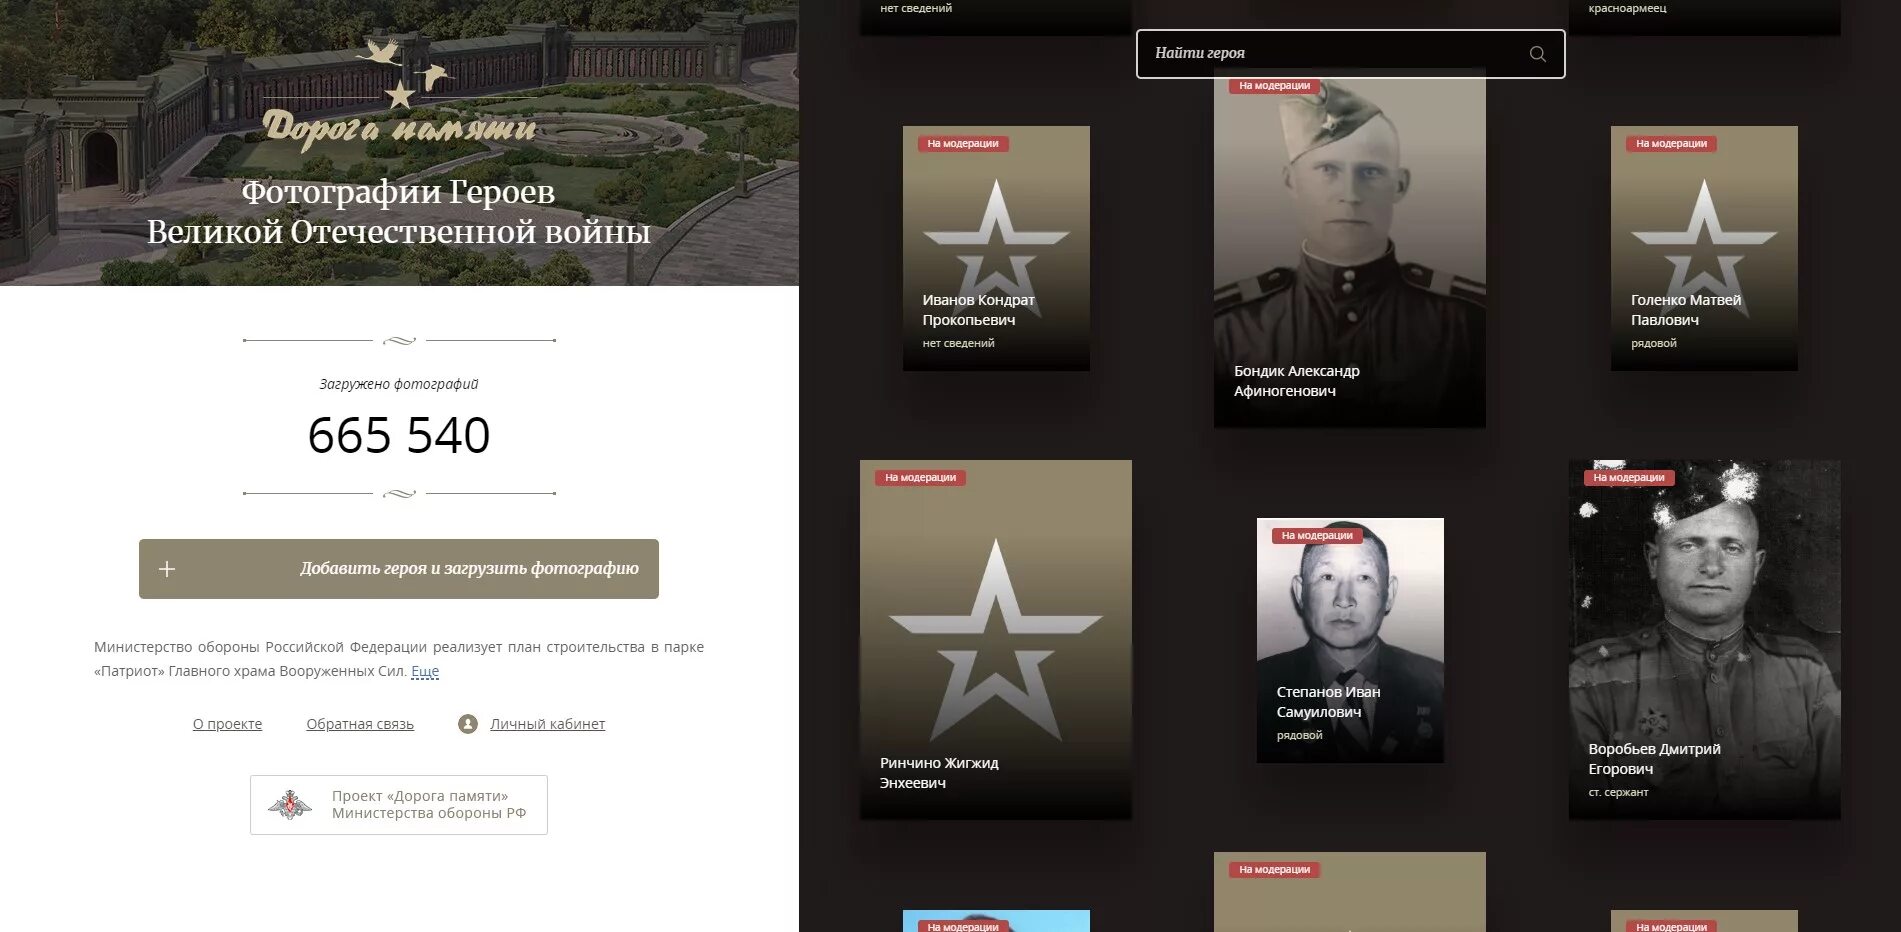The width and height of the screenshot is (1901, 932).
Task: Click Добавить героя и загрузить фотографию button
Action: 399,569
